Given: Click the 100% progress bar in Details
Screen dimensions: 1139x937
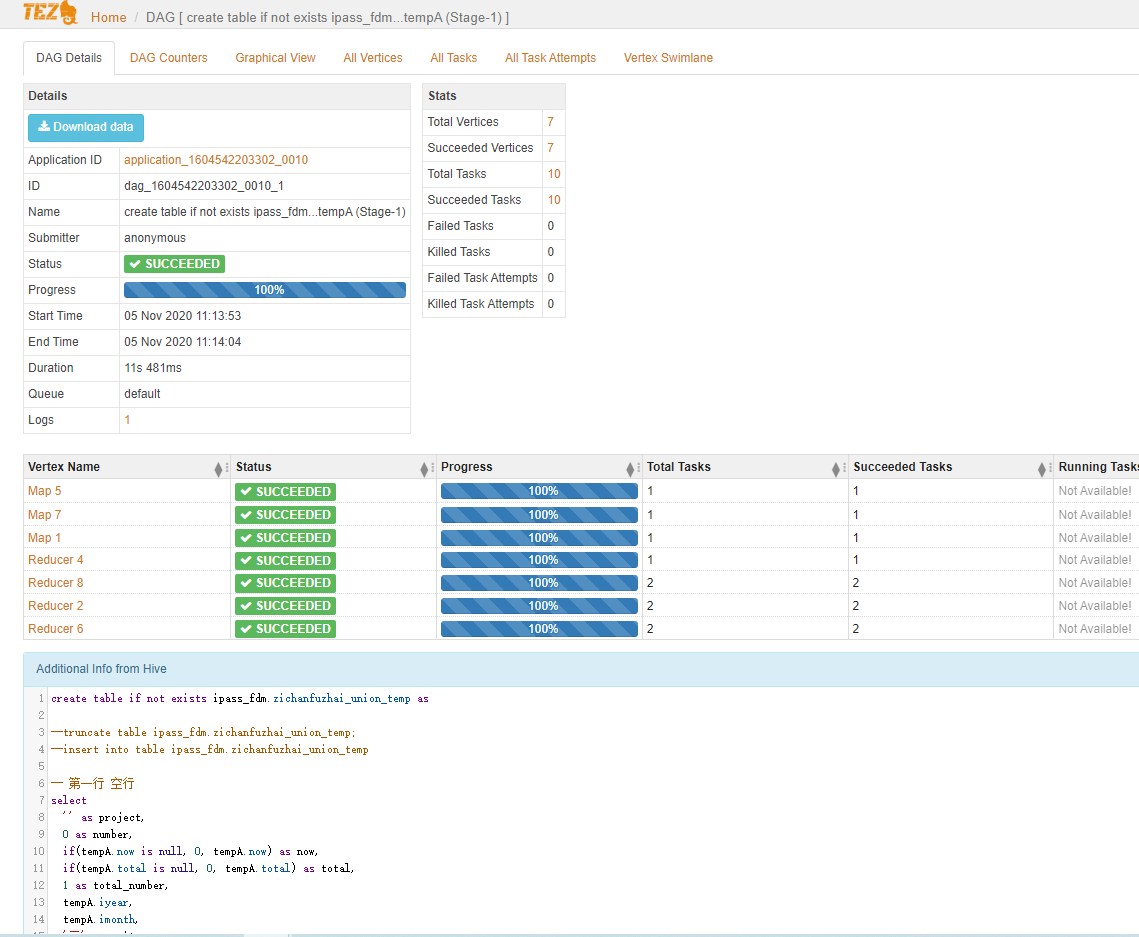Looking at the screenshot, I should click(264, 289).
